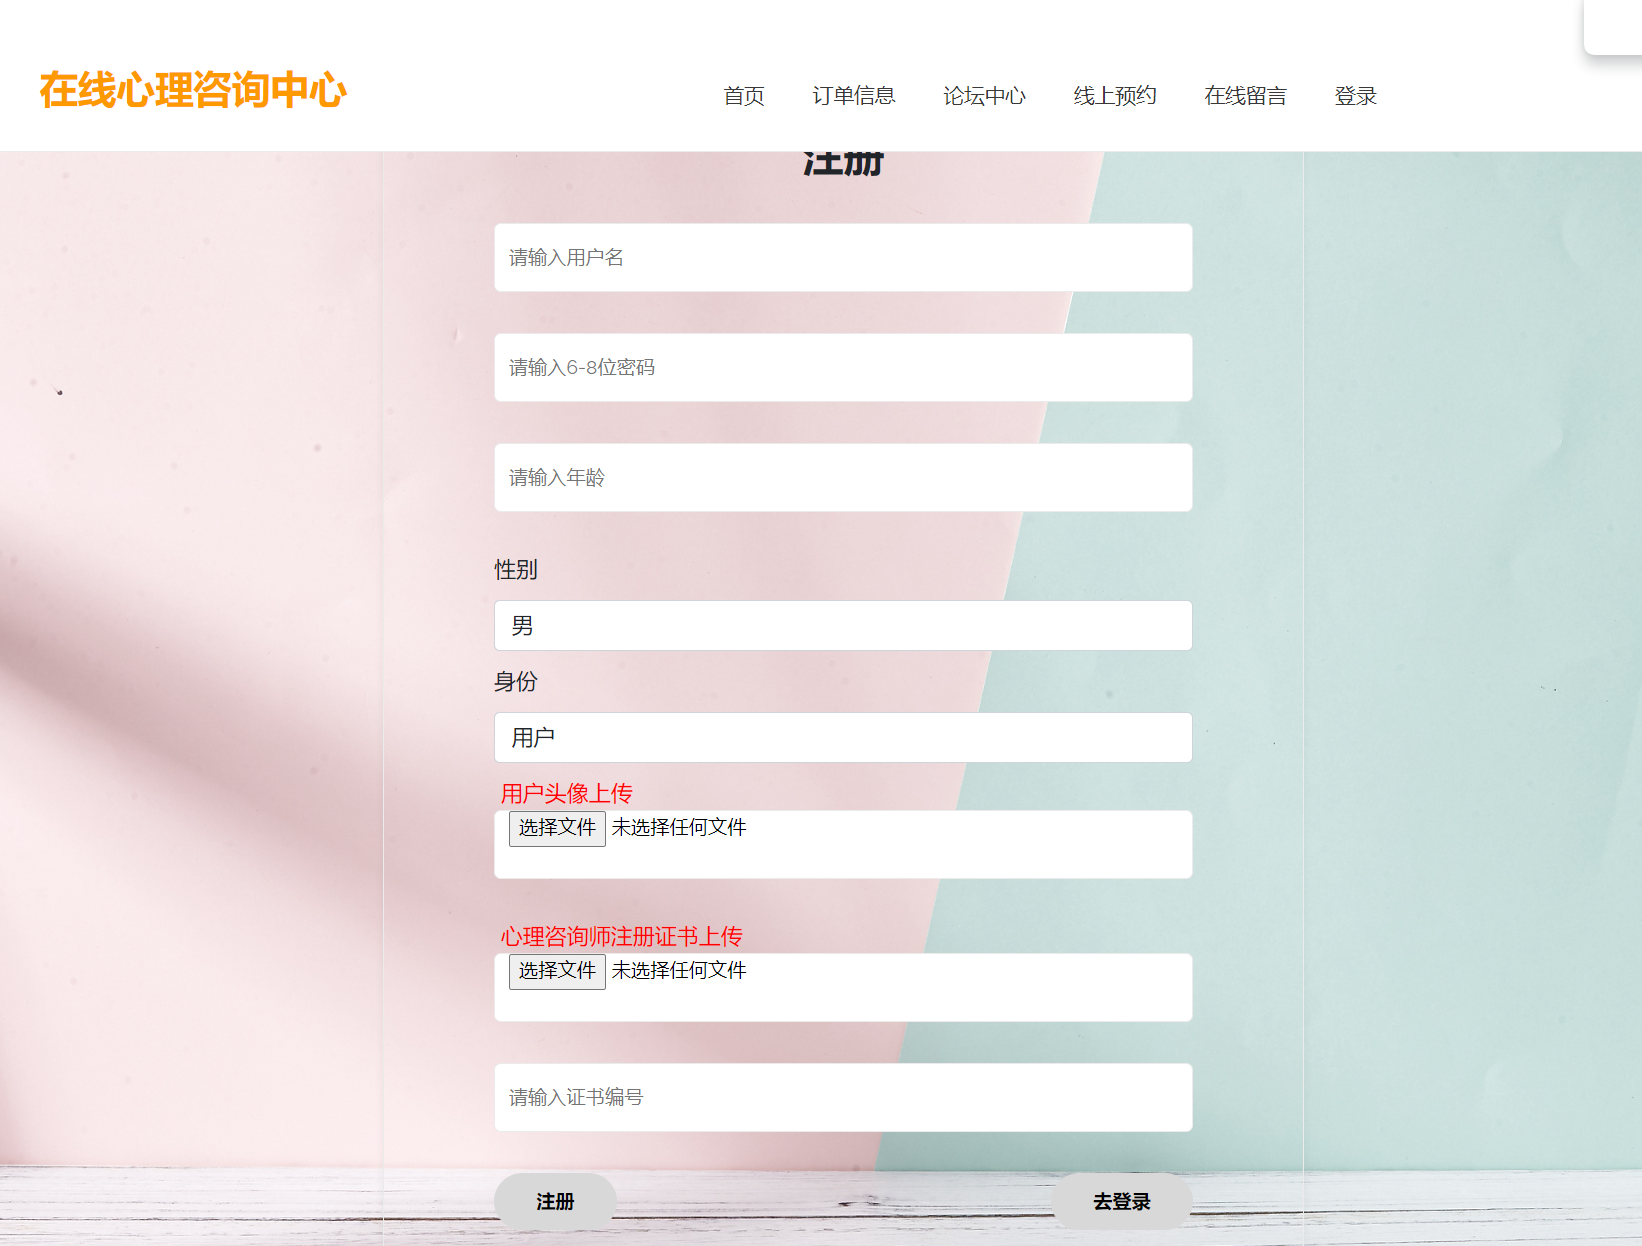Click the 在线心理咨询中心 site logo

click(x=193, y=90)
